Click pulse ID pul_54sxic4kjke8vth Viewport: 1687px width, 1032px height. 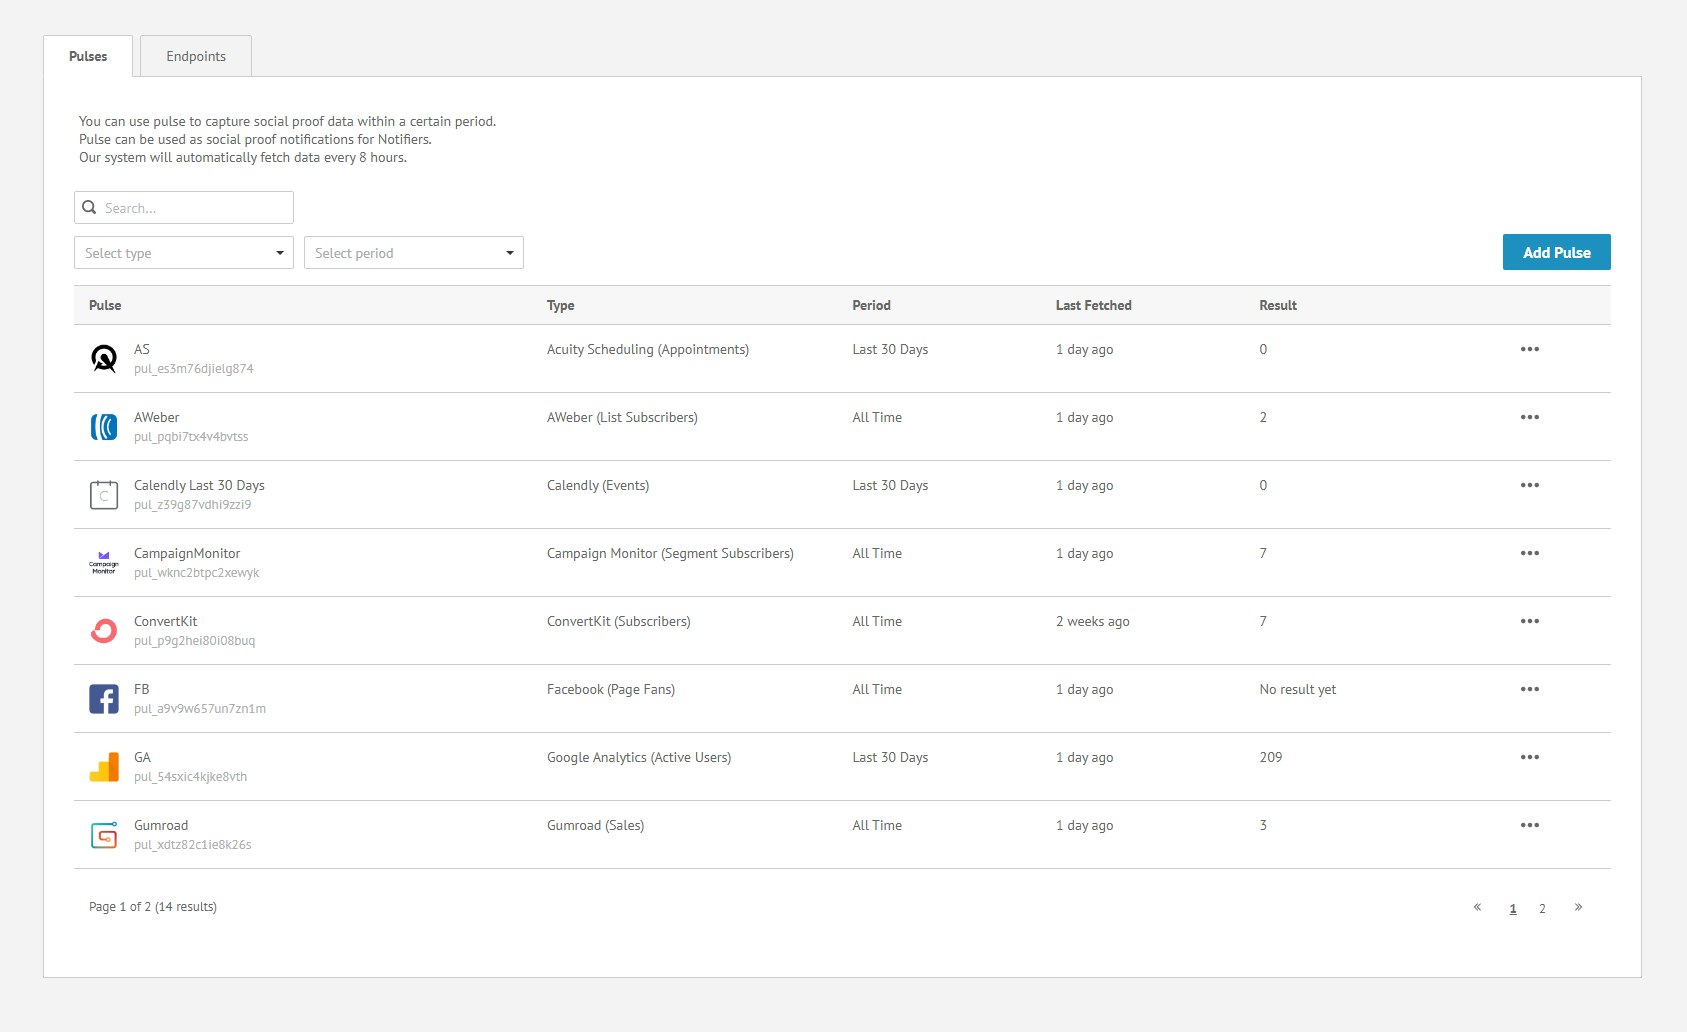click(191, 777)
